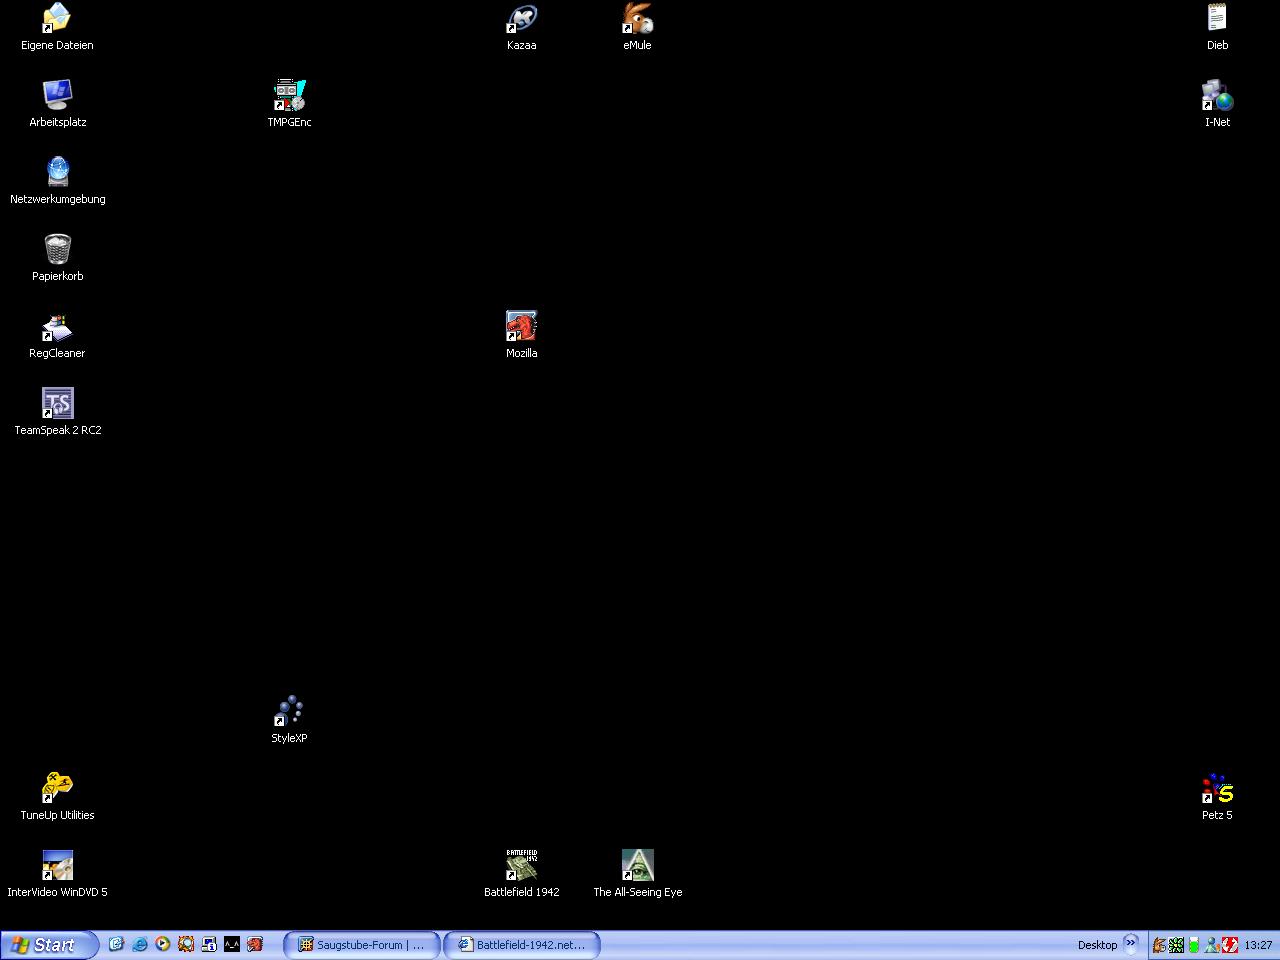Click the Desktop toolbar label
Screen dimensions: 1280x960
click(x=1097, y=945)
